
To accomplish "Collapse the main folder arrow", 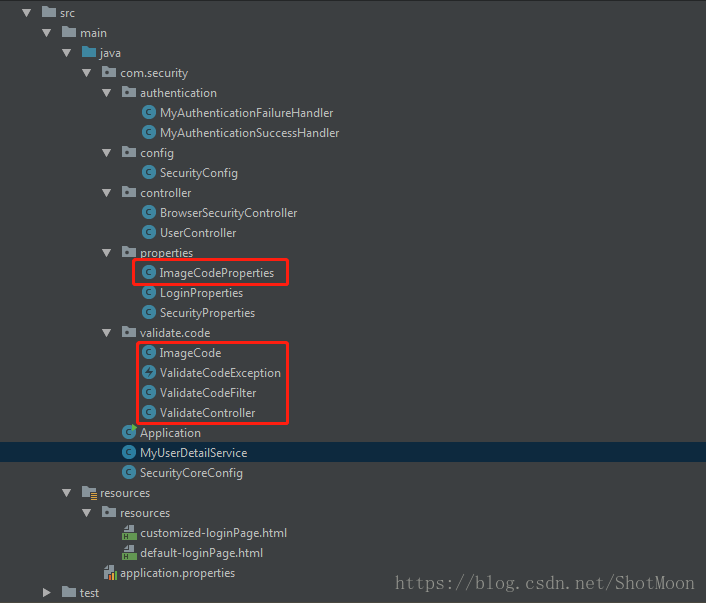I will coord(46,33).
